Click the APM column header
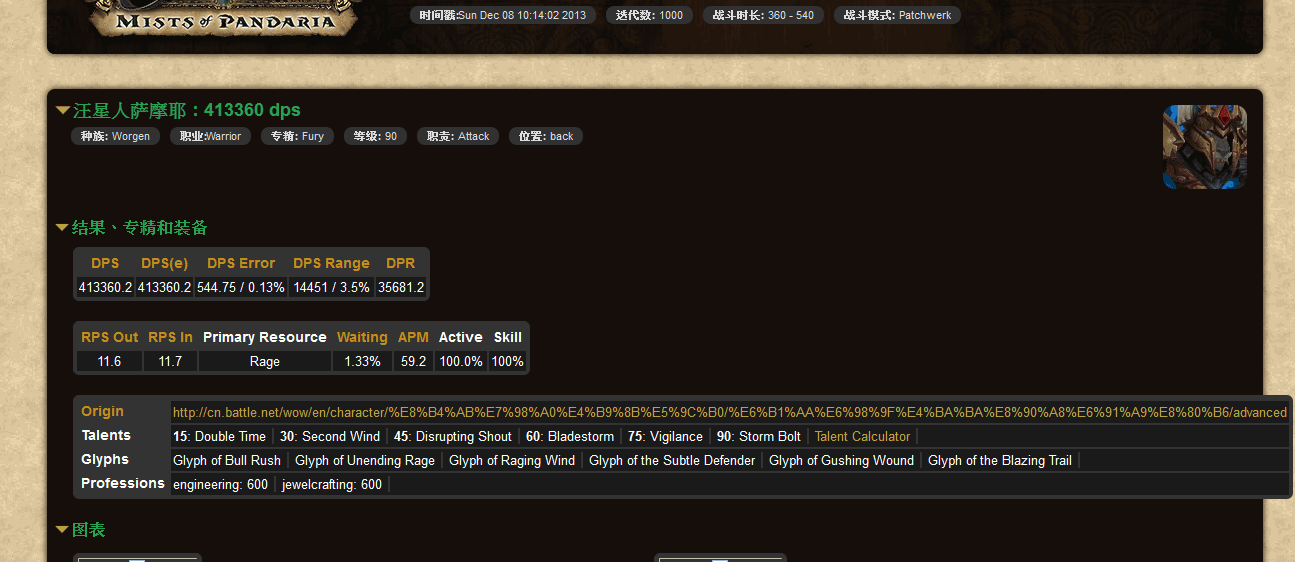The width and height of the screenshot is (1295, 562). 412,337
